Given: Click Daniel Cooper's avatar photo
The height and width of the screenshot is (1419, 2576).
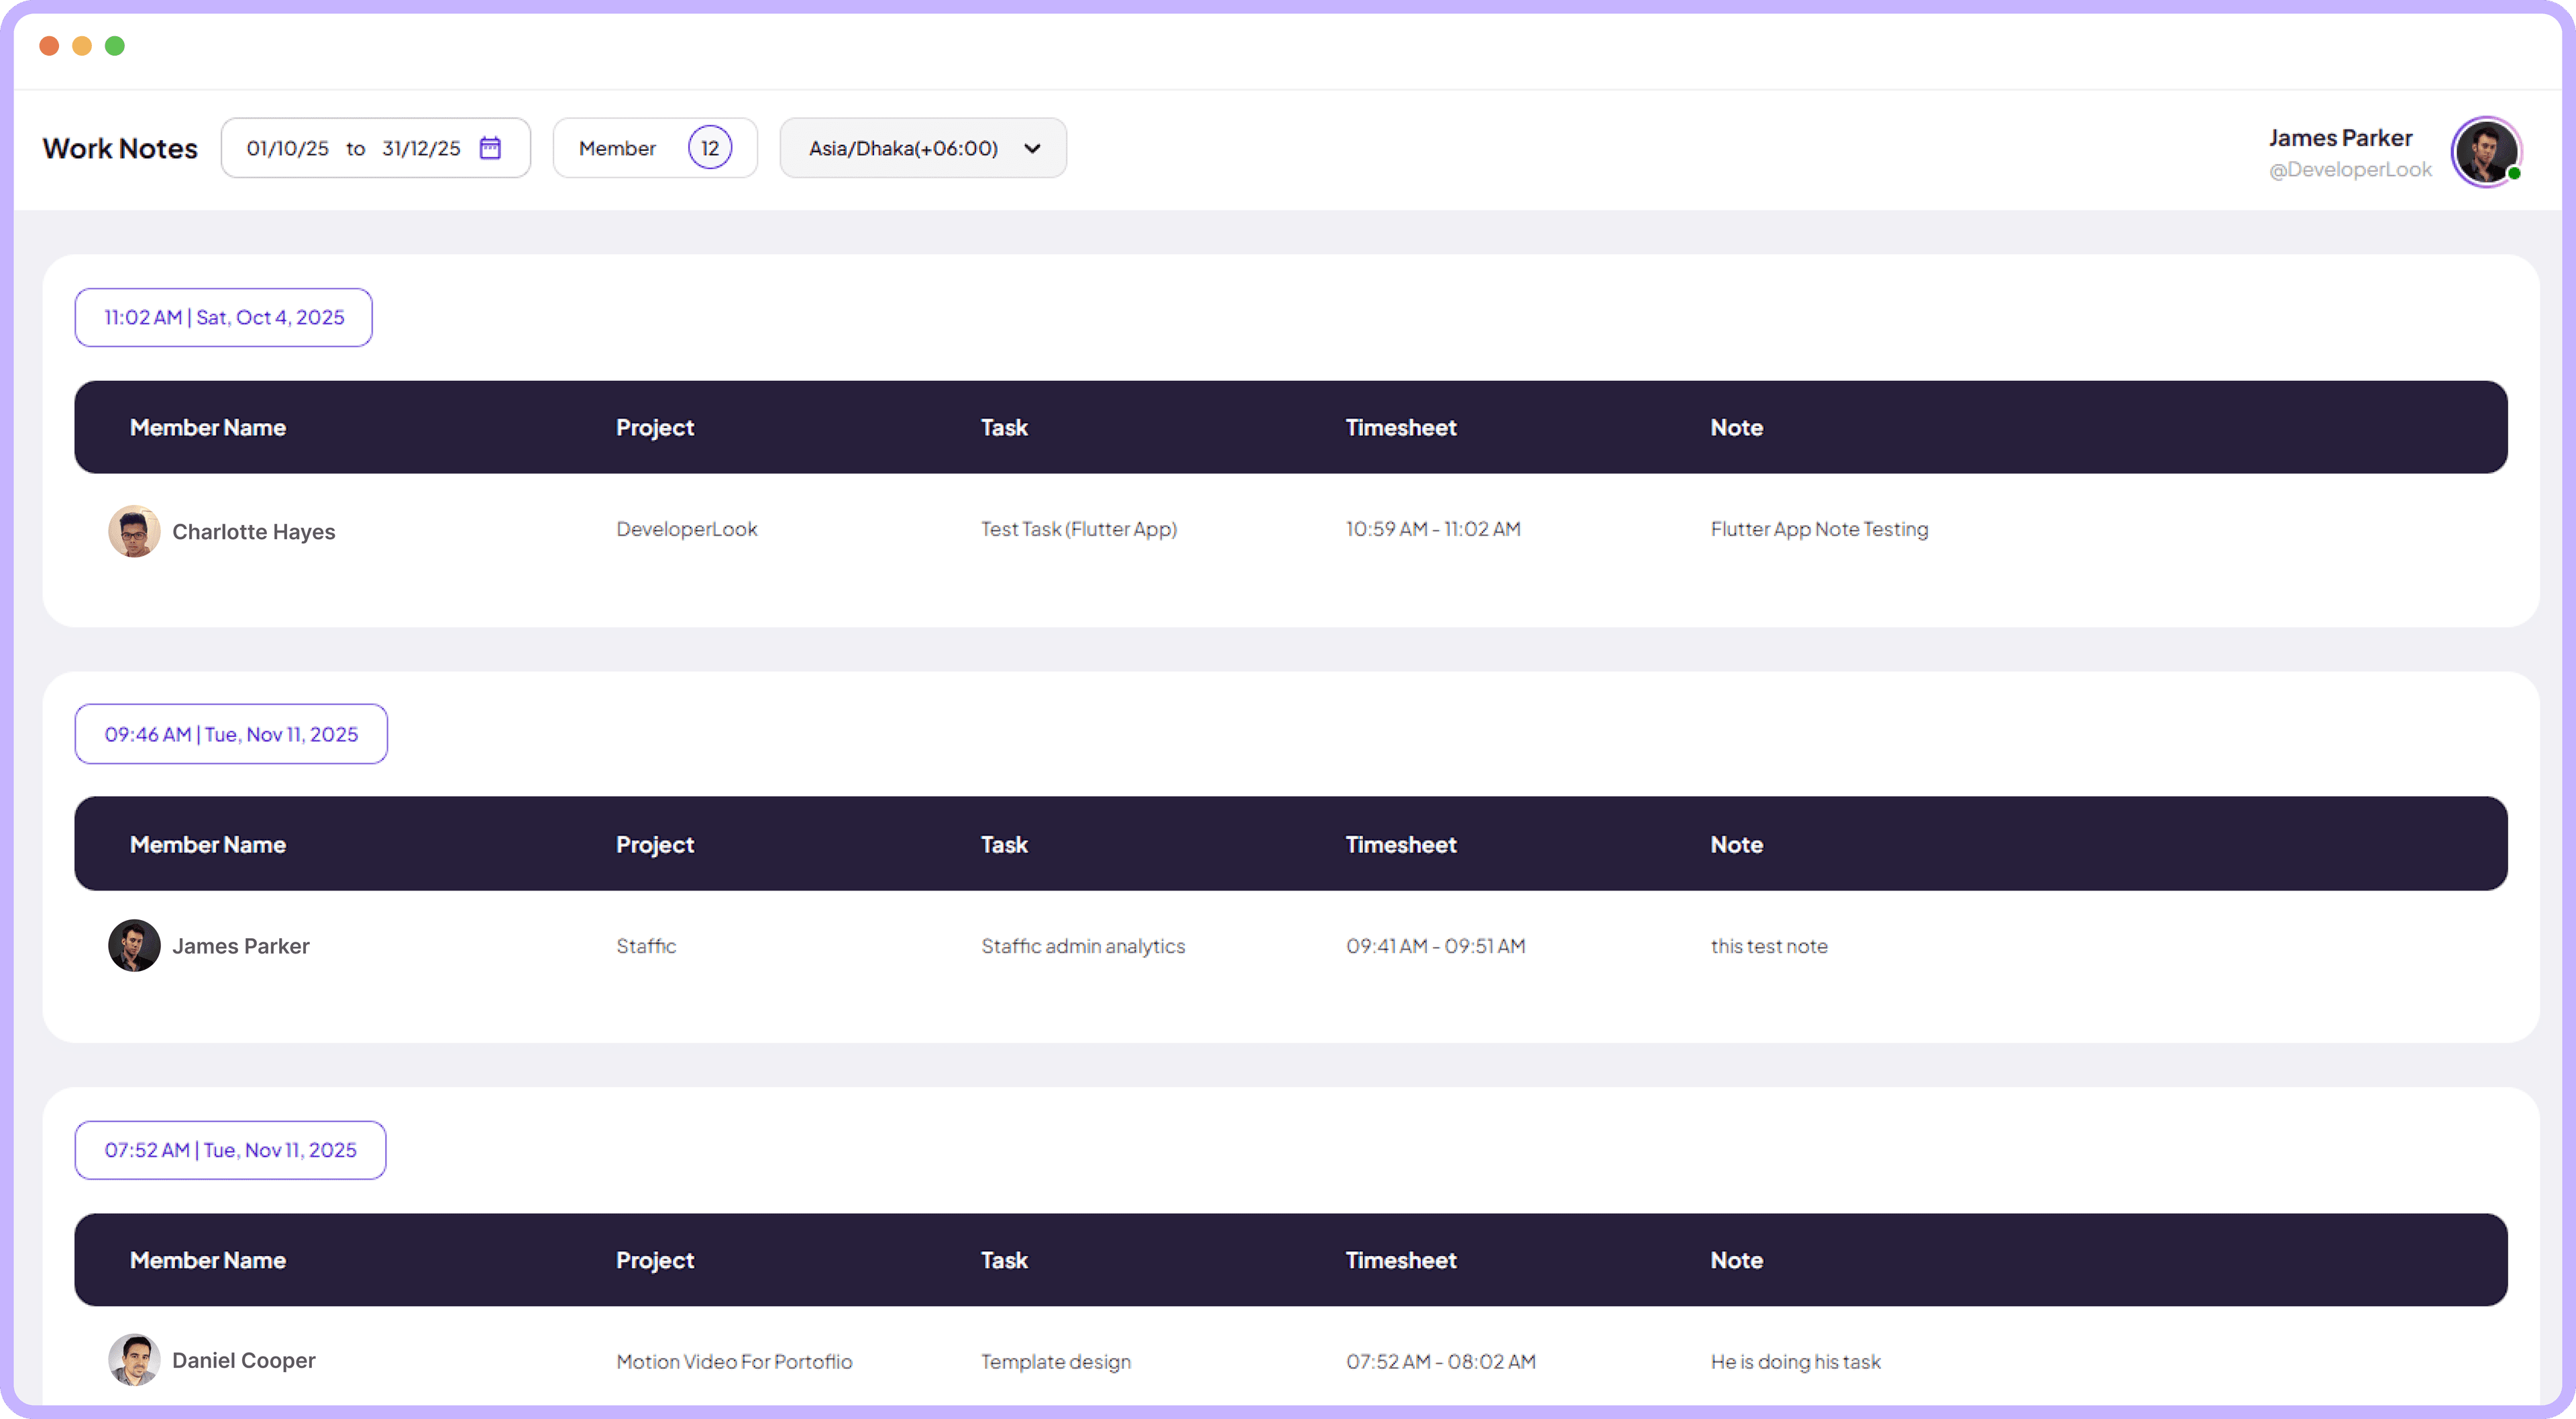Looking at the screenshot, I should tap(133, 1360).
